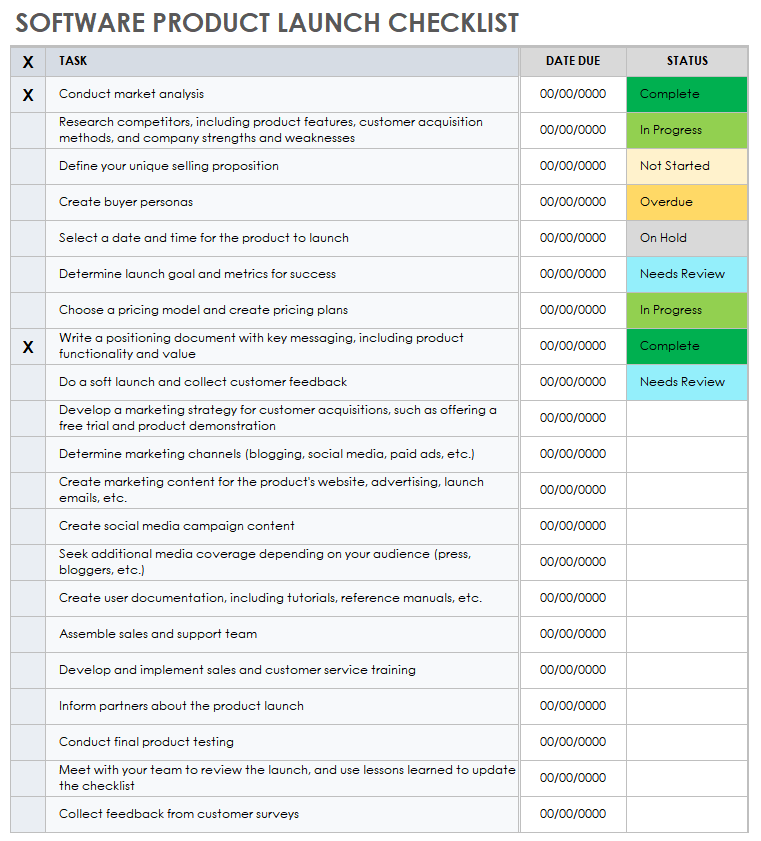Uncheck the positioning document task checkbox

click(x=28, y=346)
